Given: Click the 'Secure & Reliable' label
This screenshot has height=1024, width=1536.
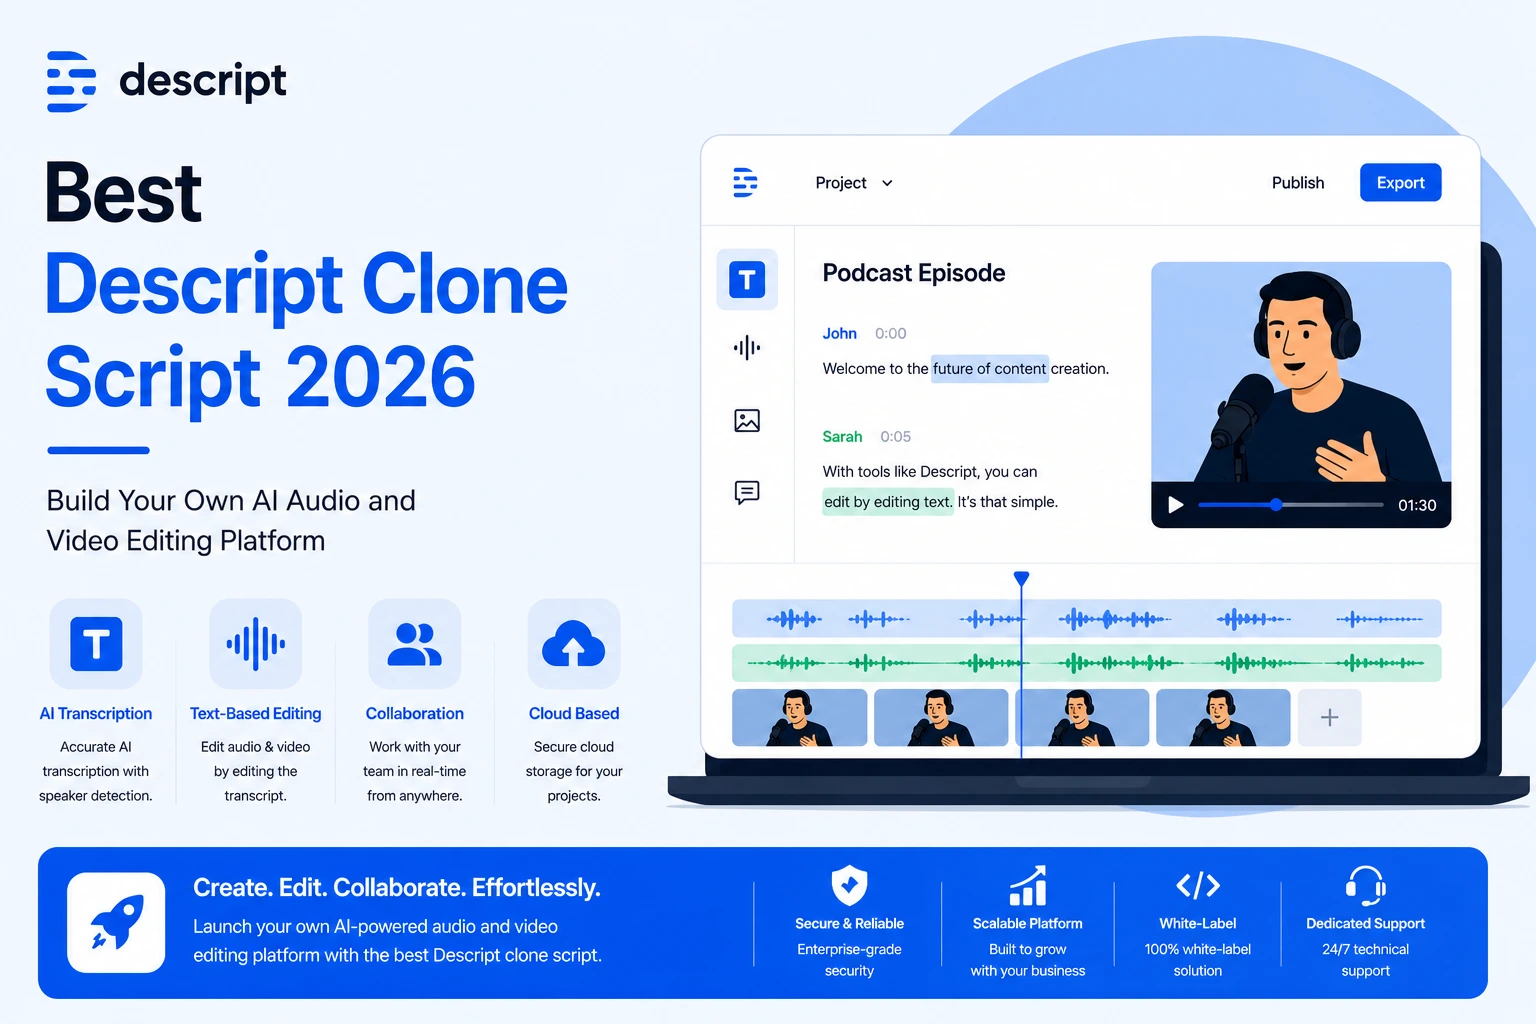Looking at the screenshot, I should tap(849, 924).
